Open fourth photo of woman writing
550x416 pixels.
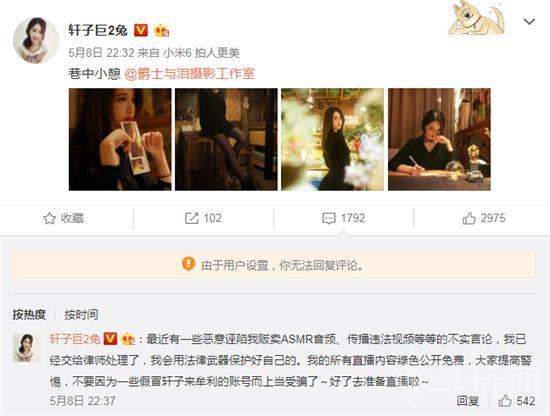439,139
